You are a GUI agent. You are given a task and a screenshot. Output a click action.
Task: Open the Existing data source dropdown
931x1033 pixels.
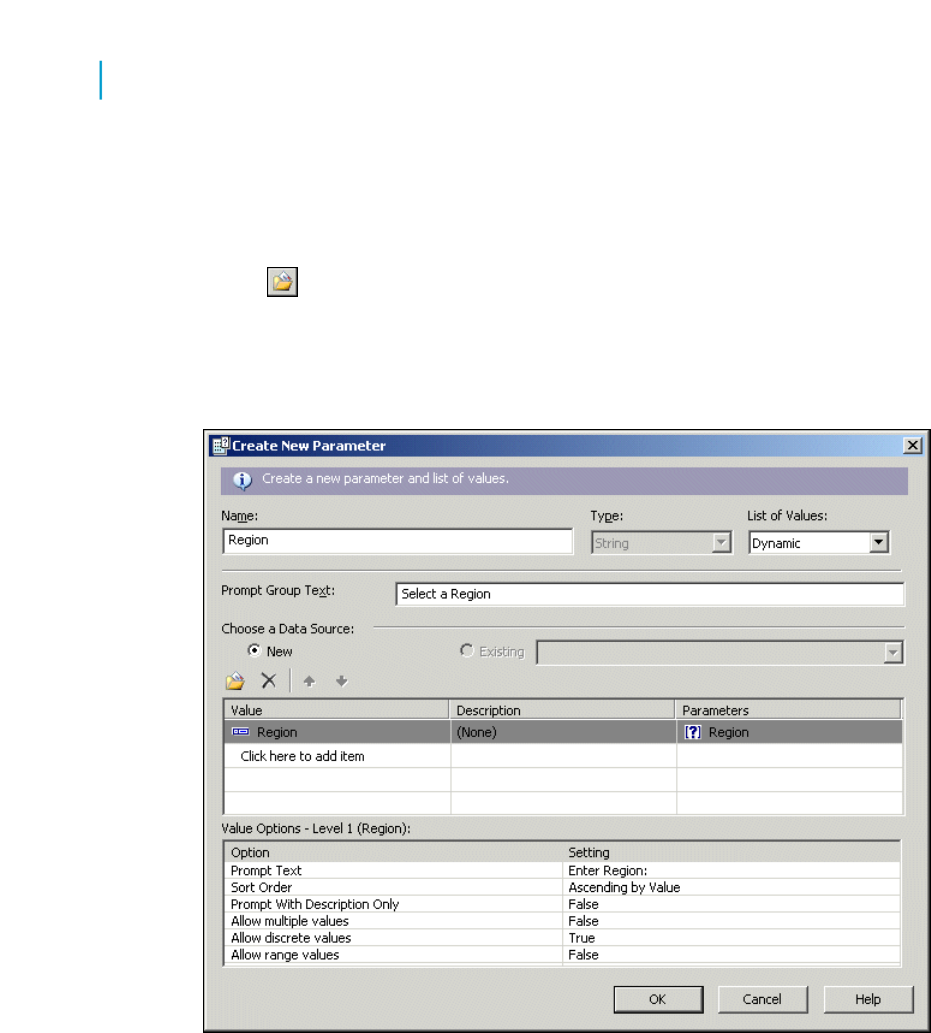893,652
